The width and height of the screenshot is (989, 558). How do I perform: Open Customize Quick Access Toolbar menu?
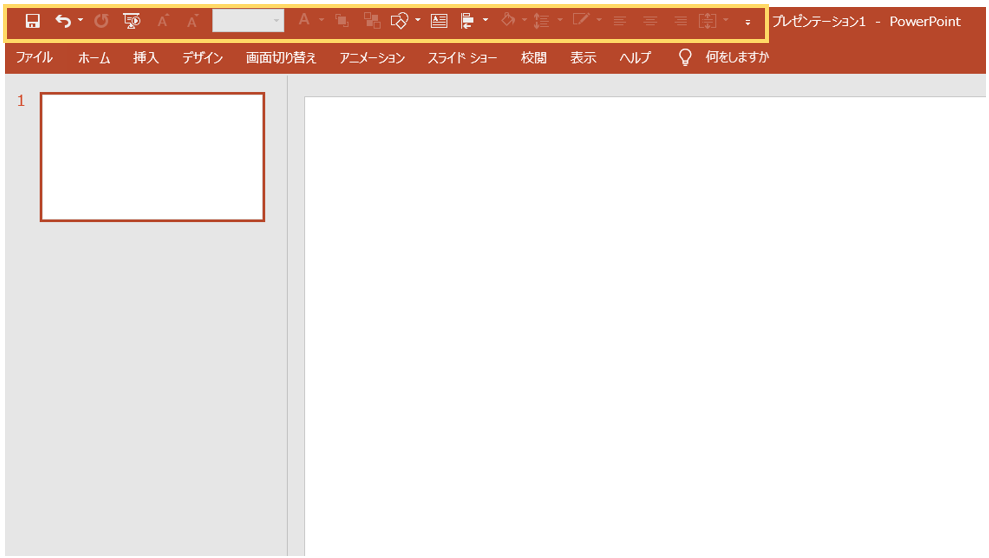747,22
